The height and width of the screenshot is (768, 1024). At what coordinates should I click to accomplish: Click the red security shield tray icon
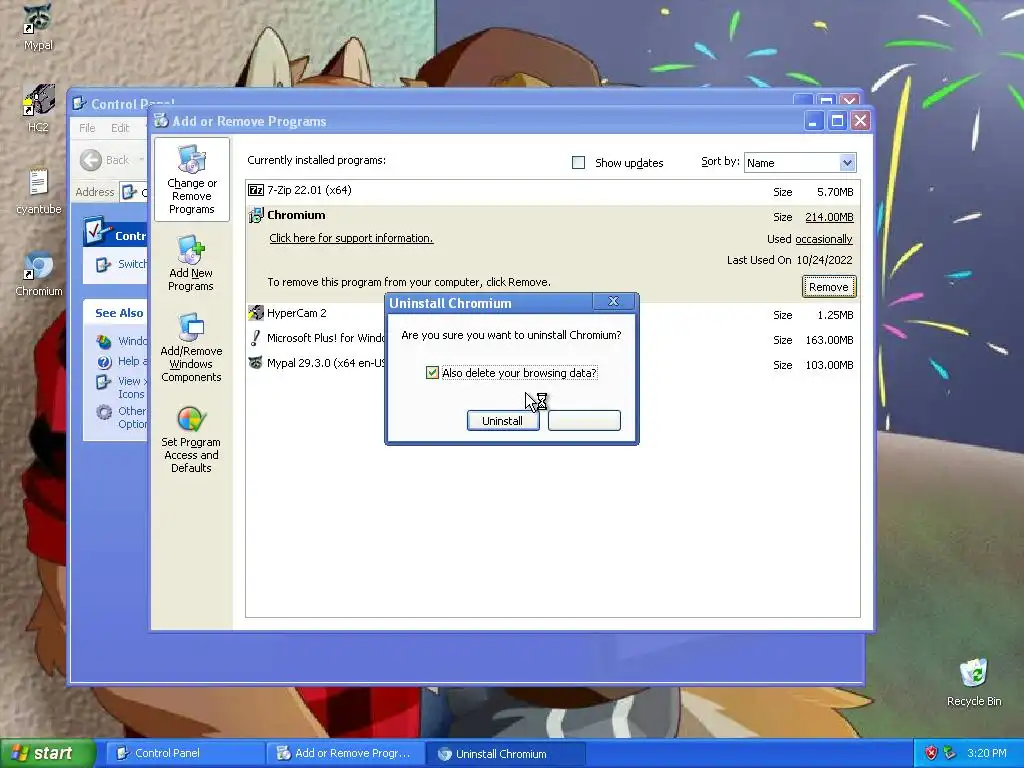pos(931,753)
